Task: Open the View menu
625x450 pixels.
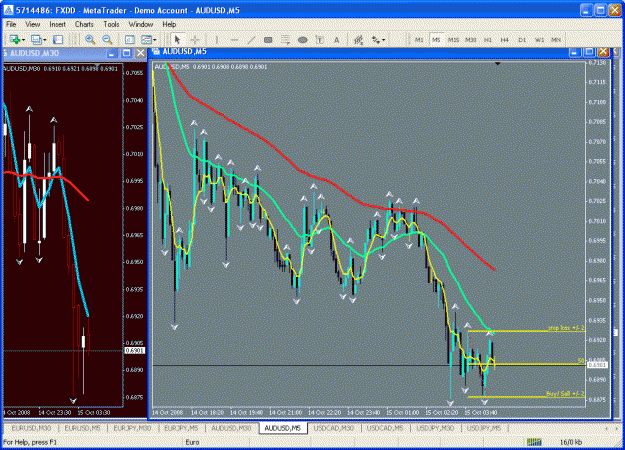Action: pos(33,24)
